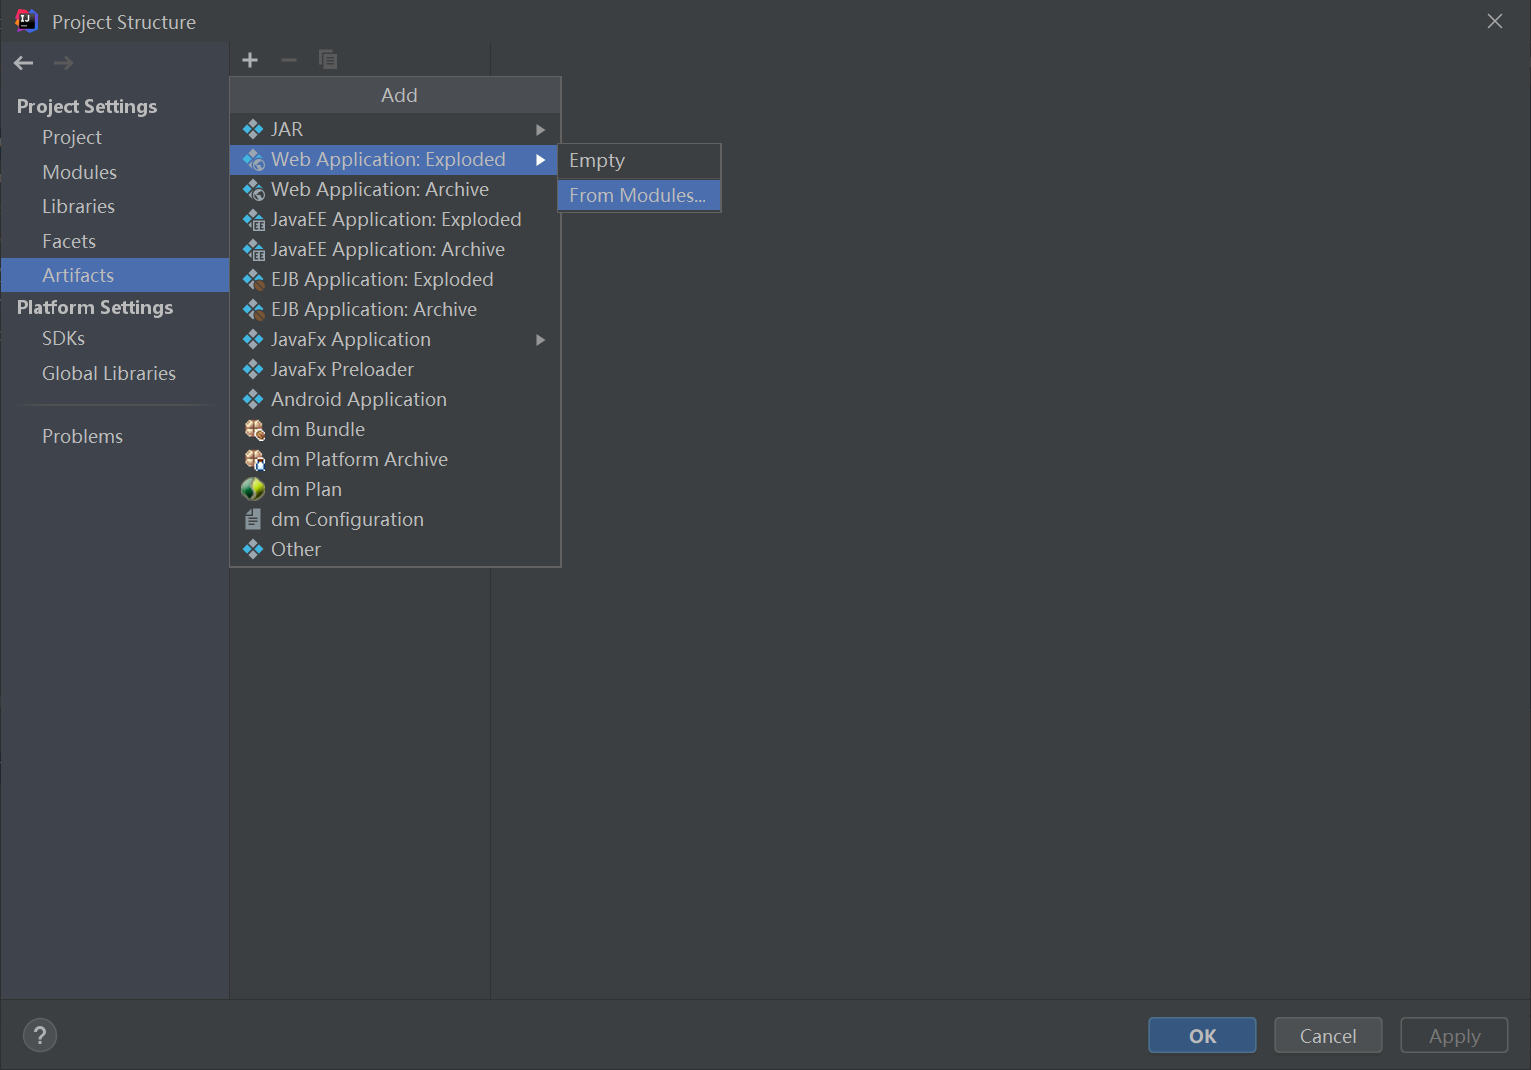The width and height of the screenshot is (1531, 1070).
Task: Open Project settings page
Action: tap(115, 137)
